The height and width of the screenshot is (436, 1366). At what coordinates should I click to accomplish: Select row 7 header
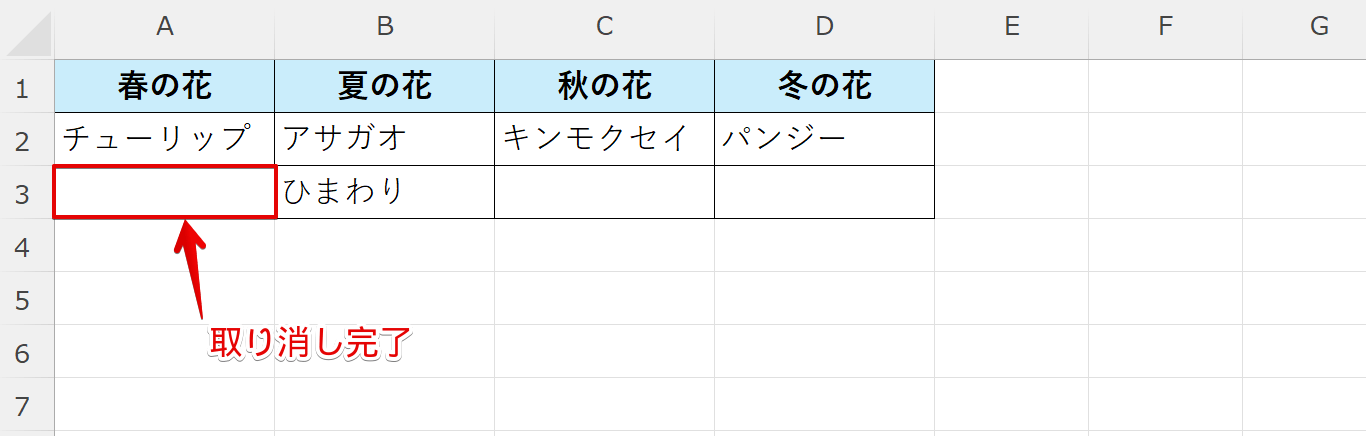point(27,405)
